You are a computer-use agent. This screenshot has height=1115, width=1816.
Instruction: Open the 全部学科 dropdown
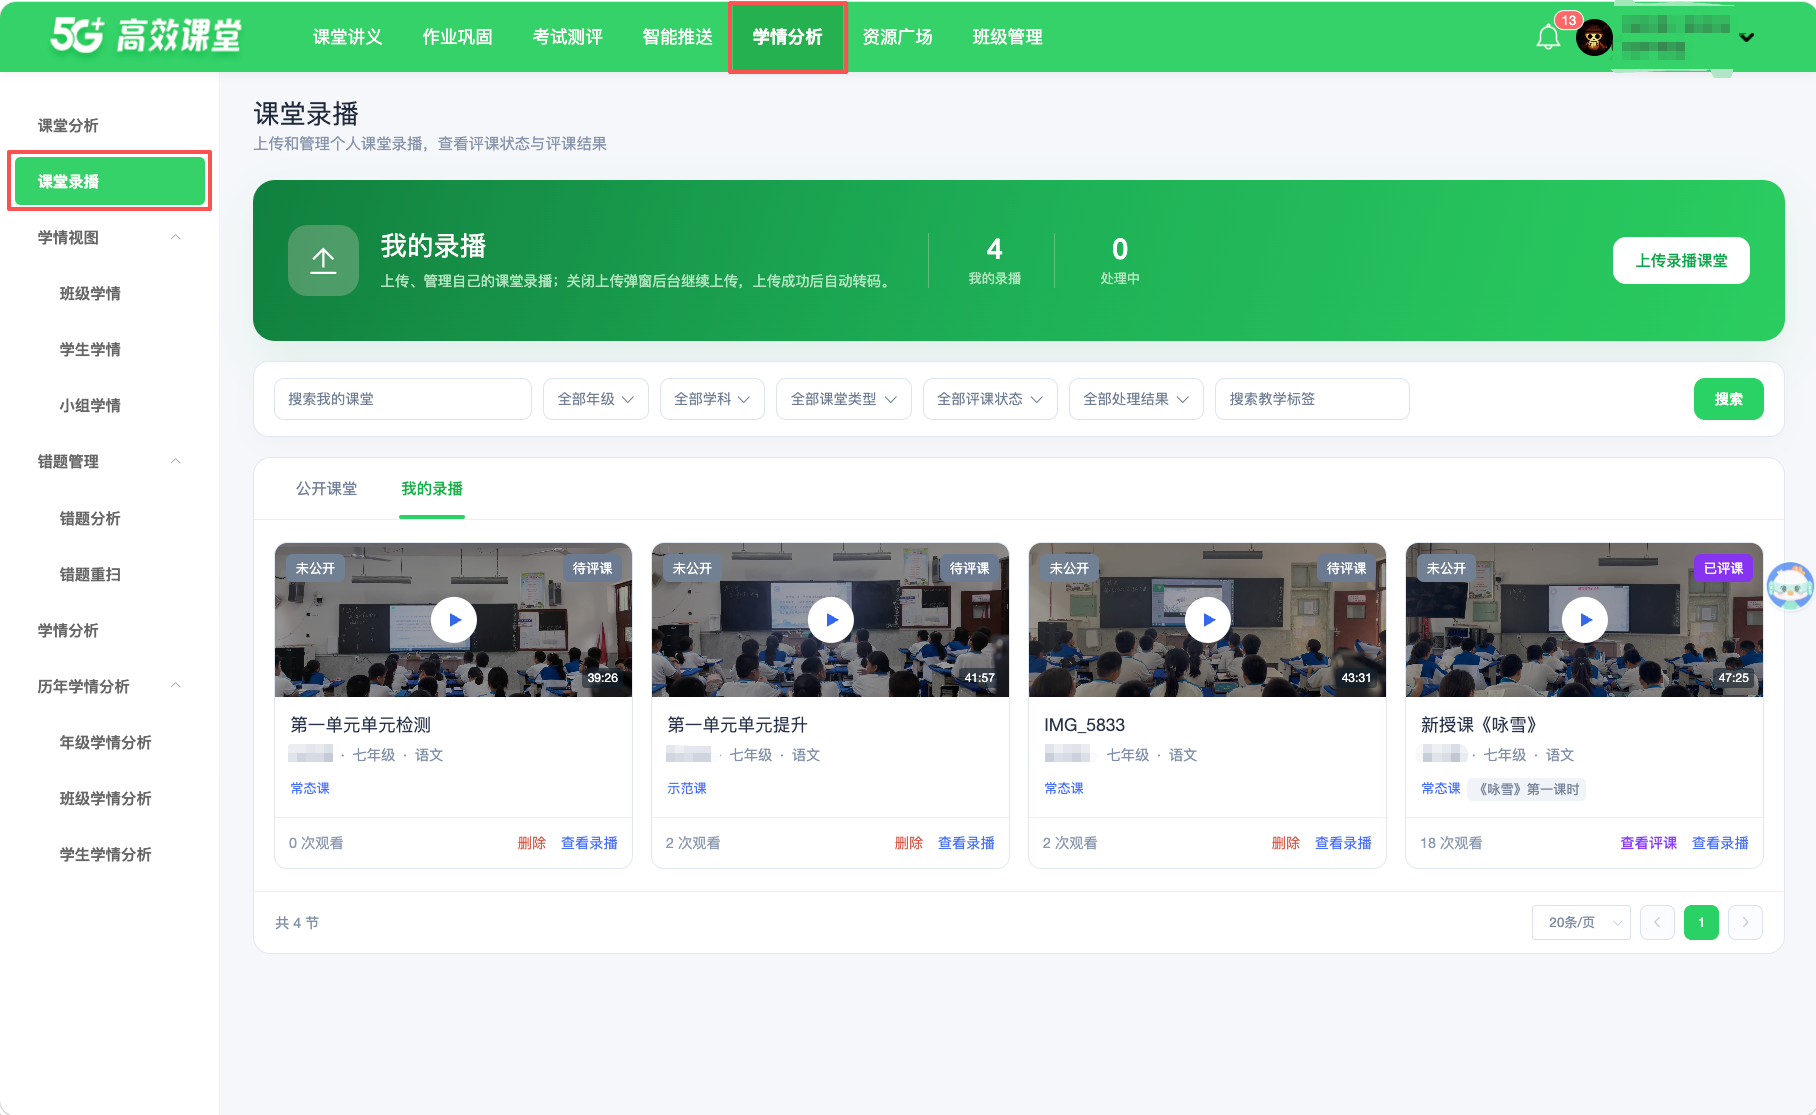(x=712, y=399)
